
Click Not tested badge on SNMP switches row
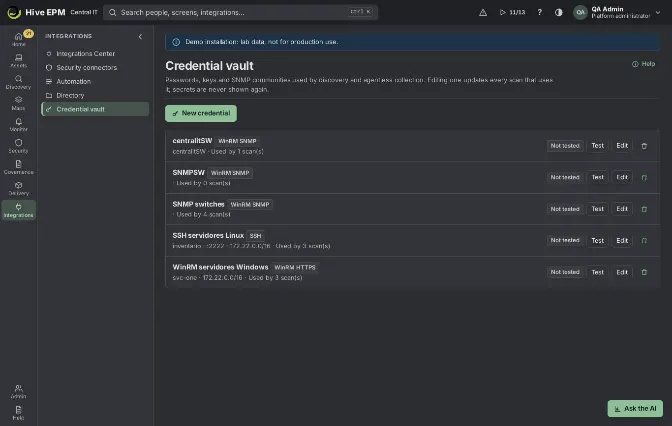tap(565, 209)
